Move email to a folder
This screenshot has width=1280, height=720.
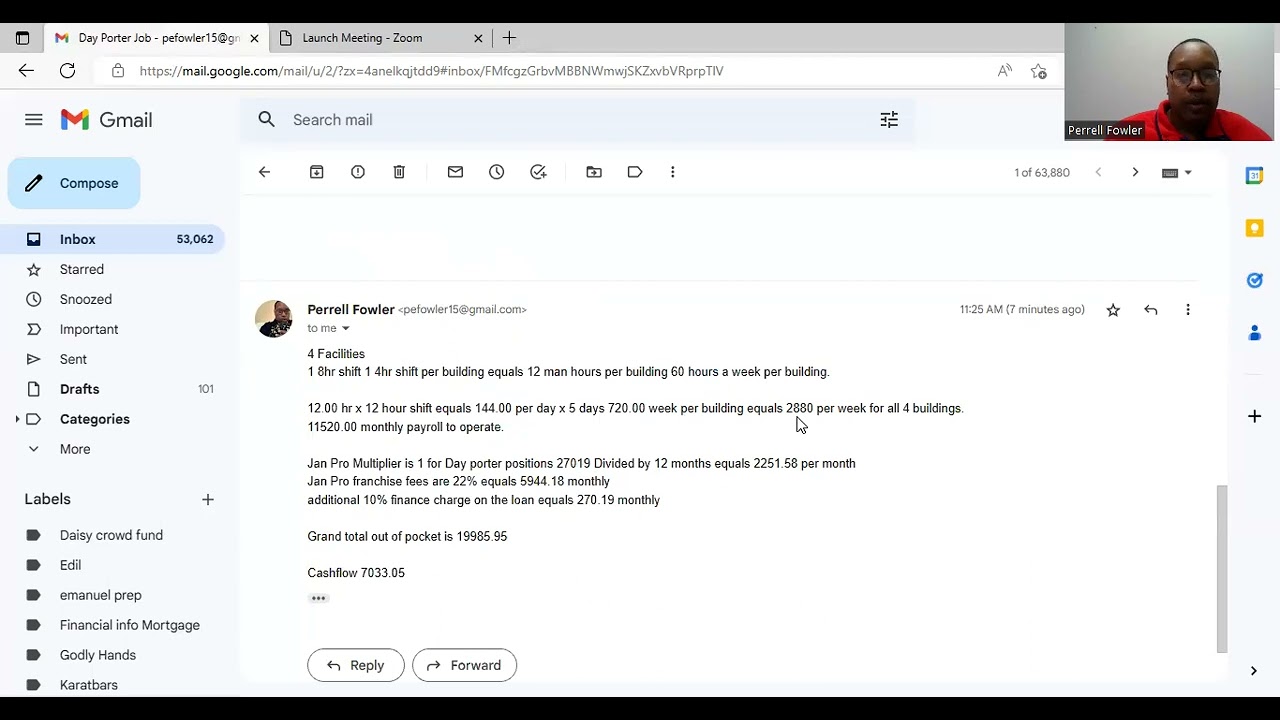594,172
